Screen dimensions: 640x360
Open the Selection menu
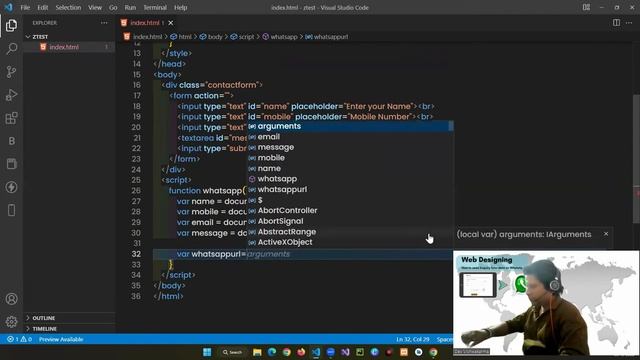(68, 7)
